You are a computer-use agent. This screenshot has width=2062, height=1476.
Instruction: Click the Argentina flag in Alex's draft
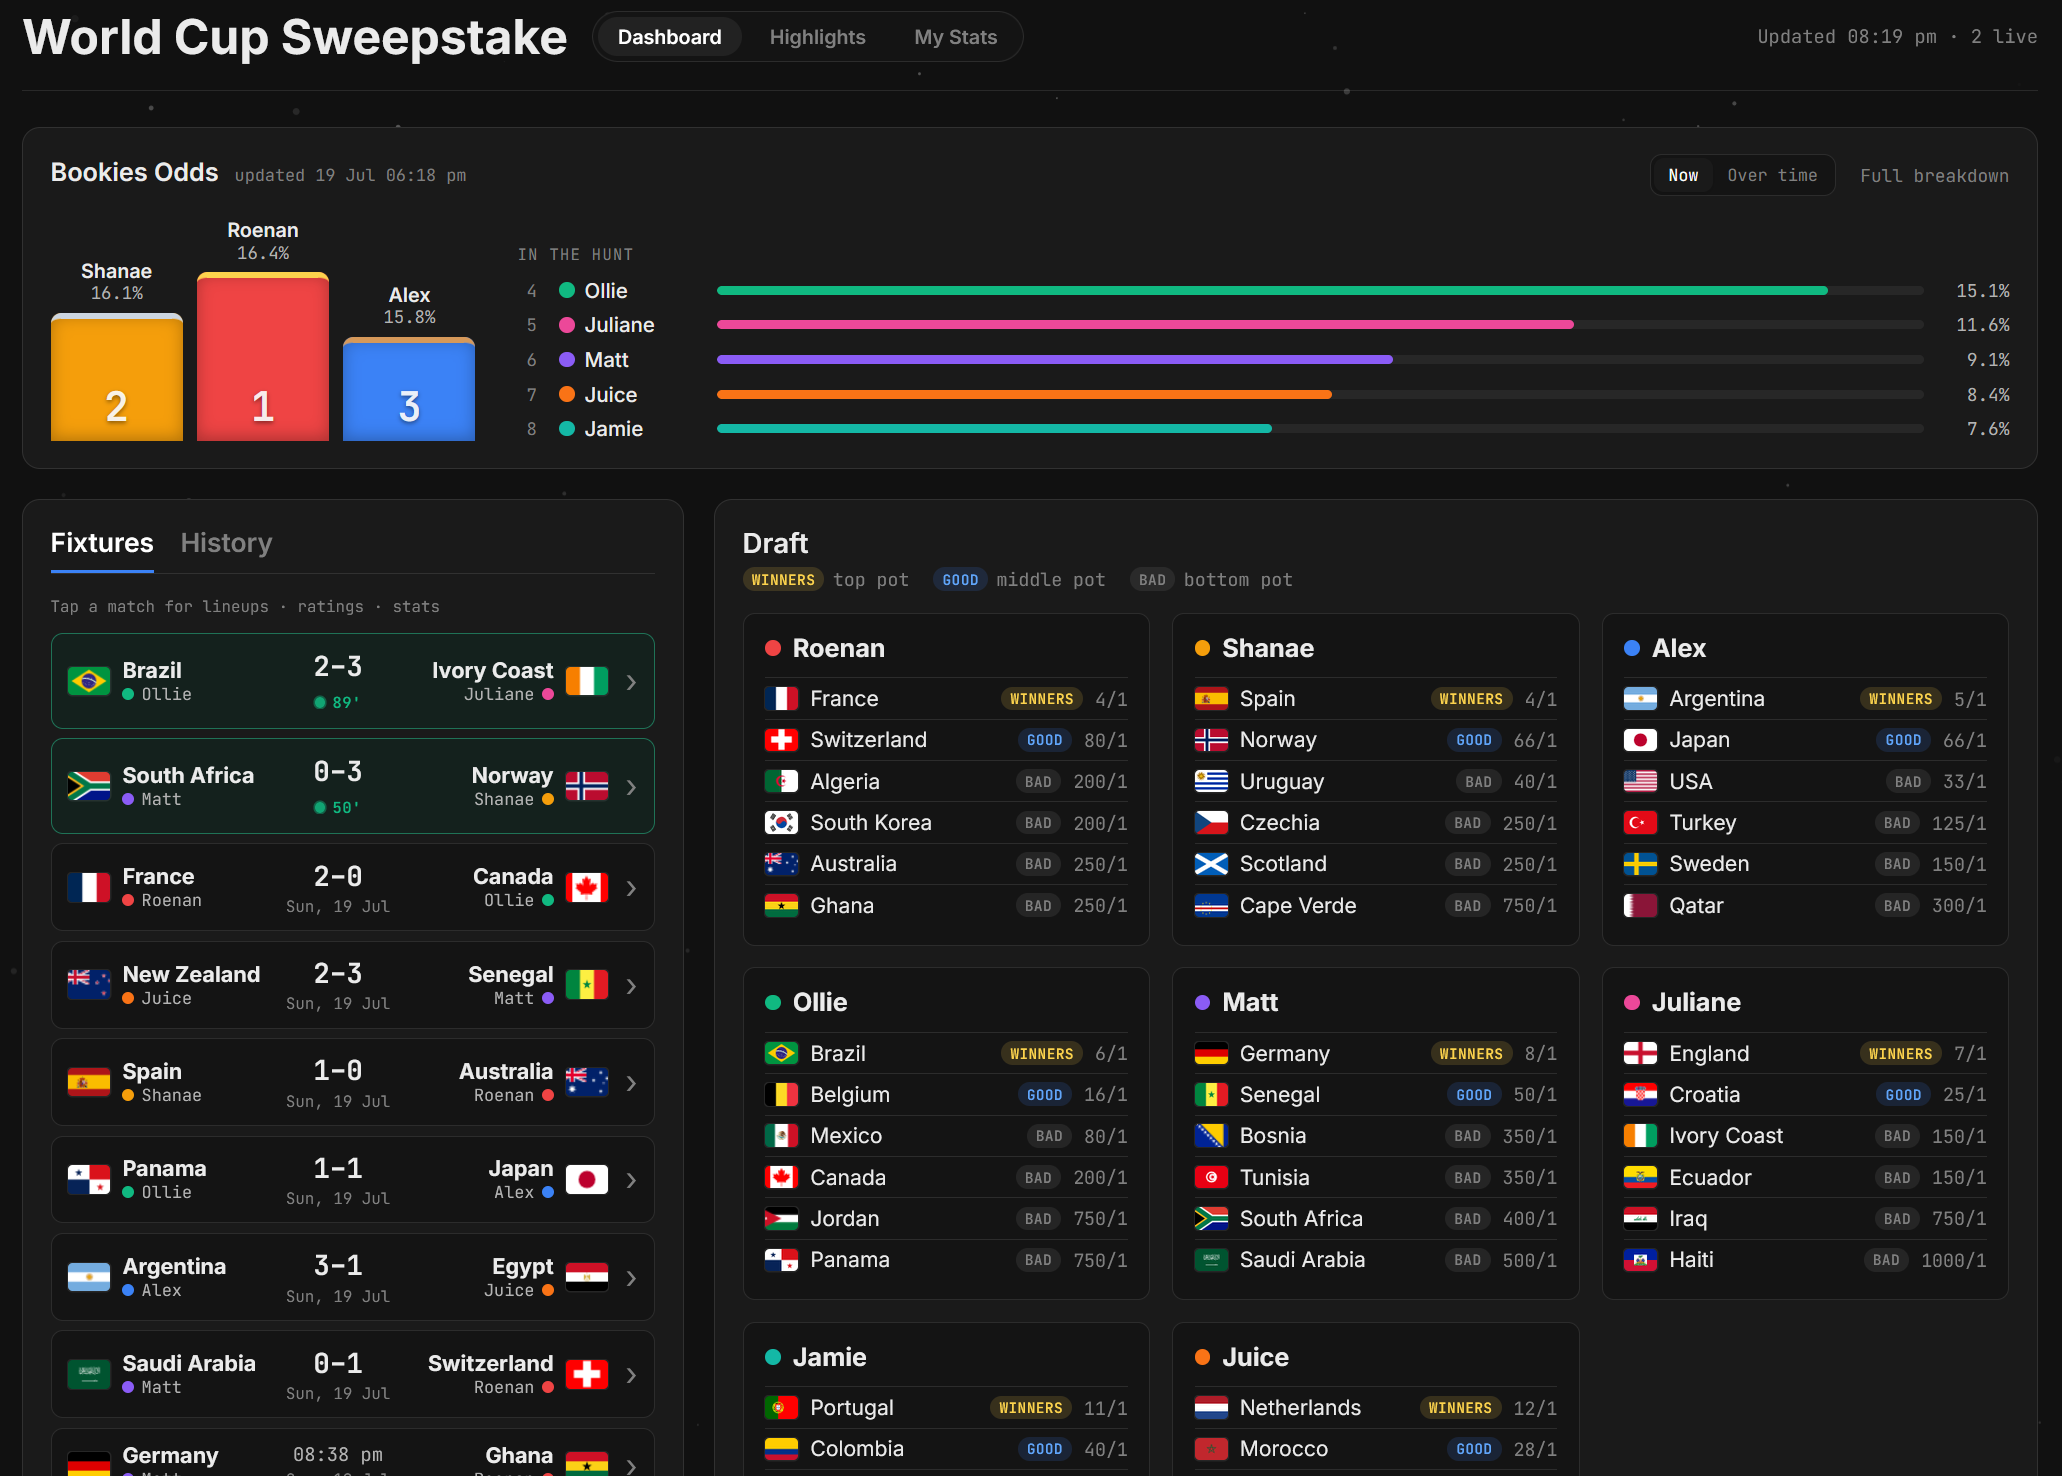click(1641, 699)
